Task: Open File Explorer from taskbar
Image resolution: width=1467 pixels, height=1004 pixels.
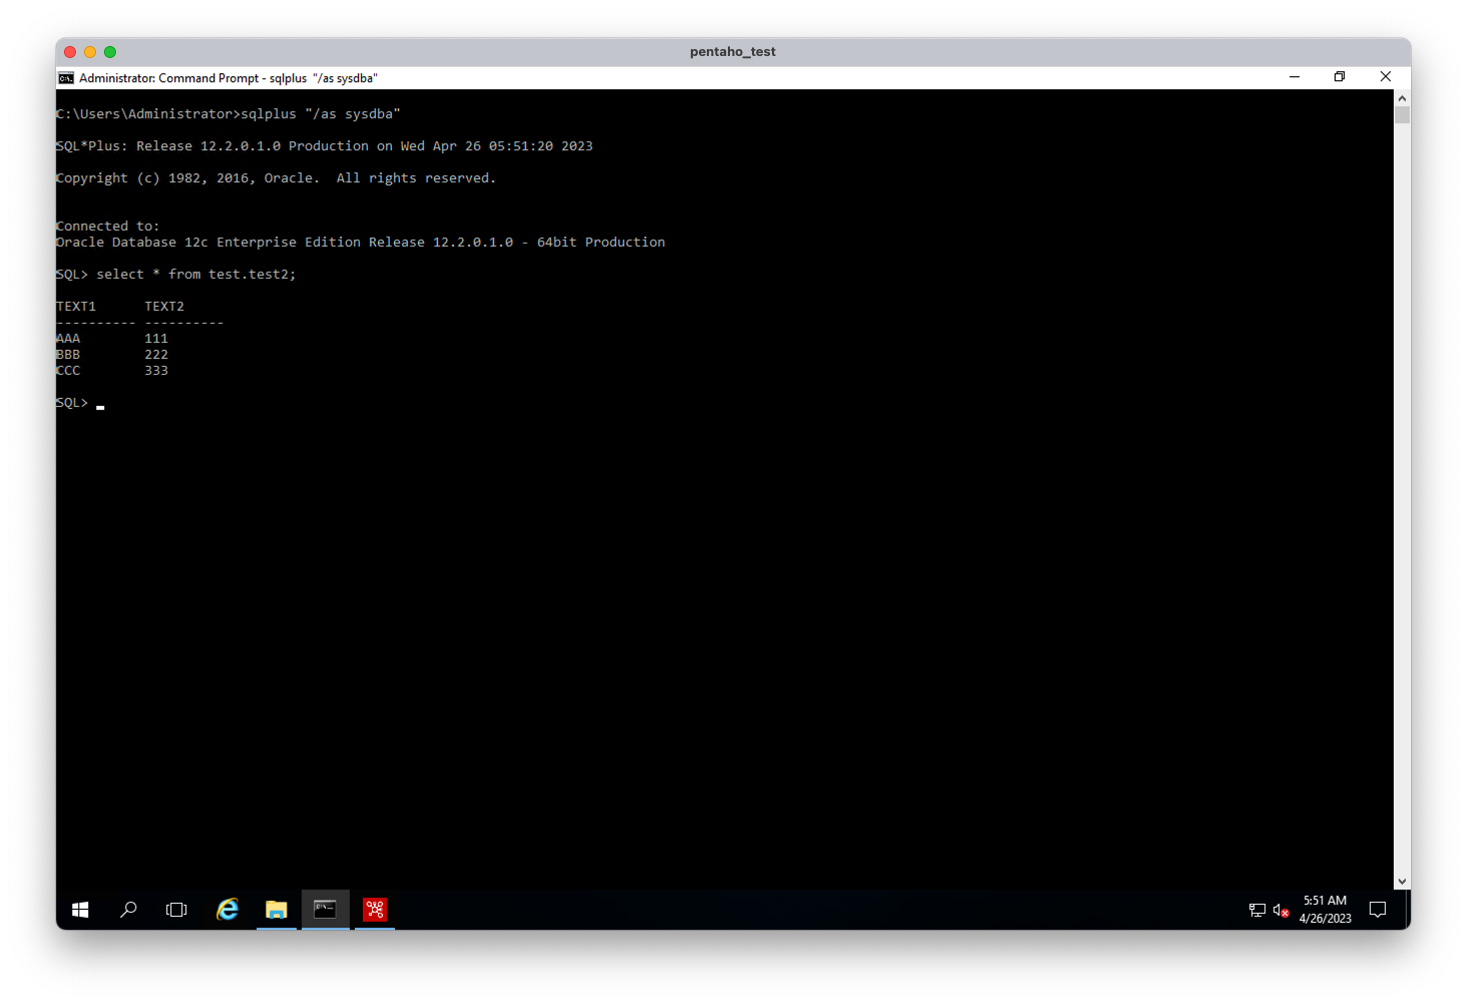Action: [276, 909]
